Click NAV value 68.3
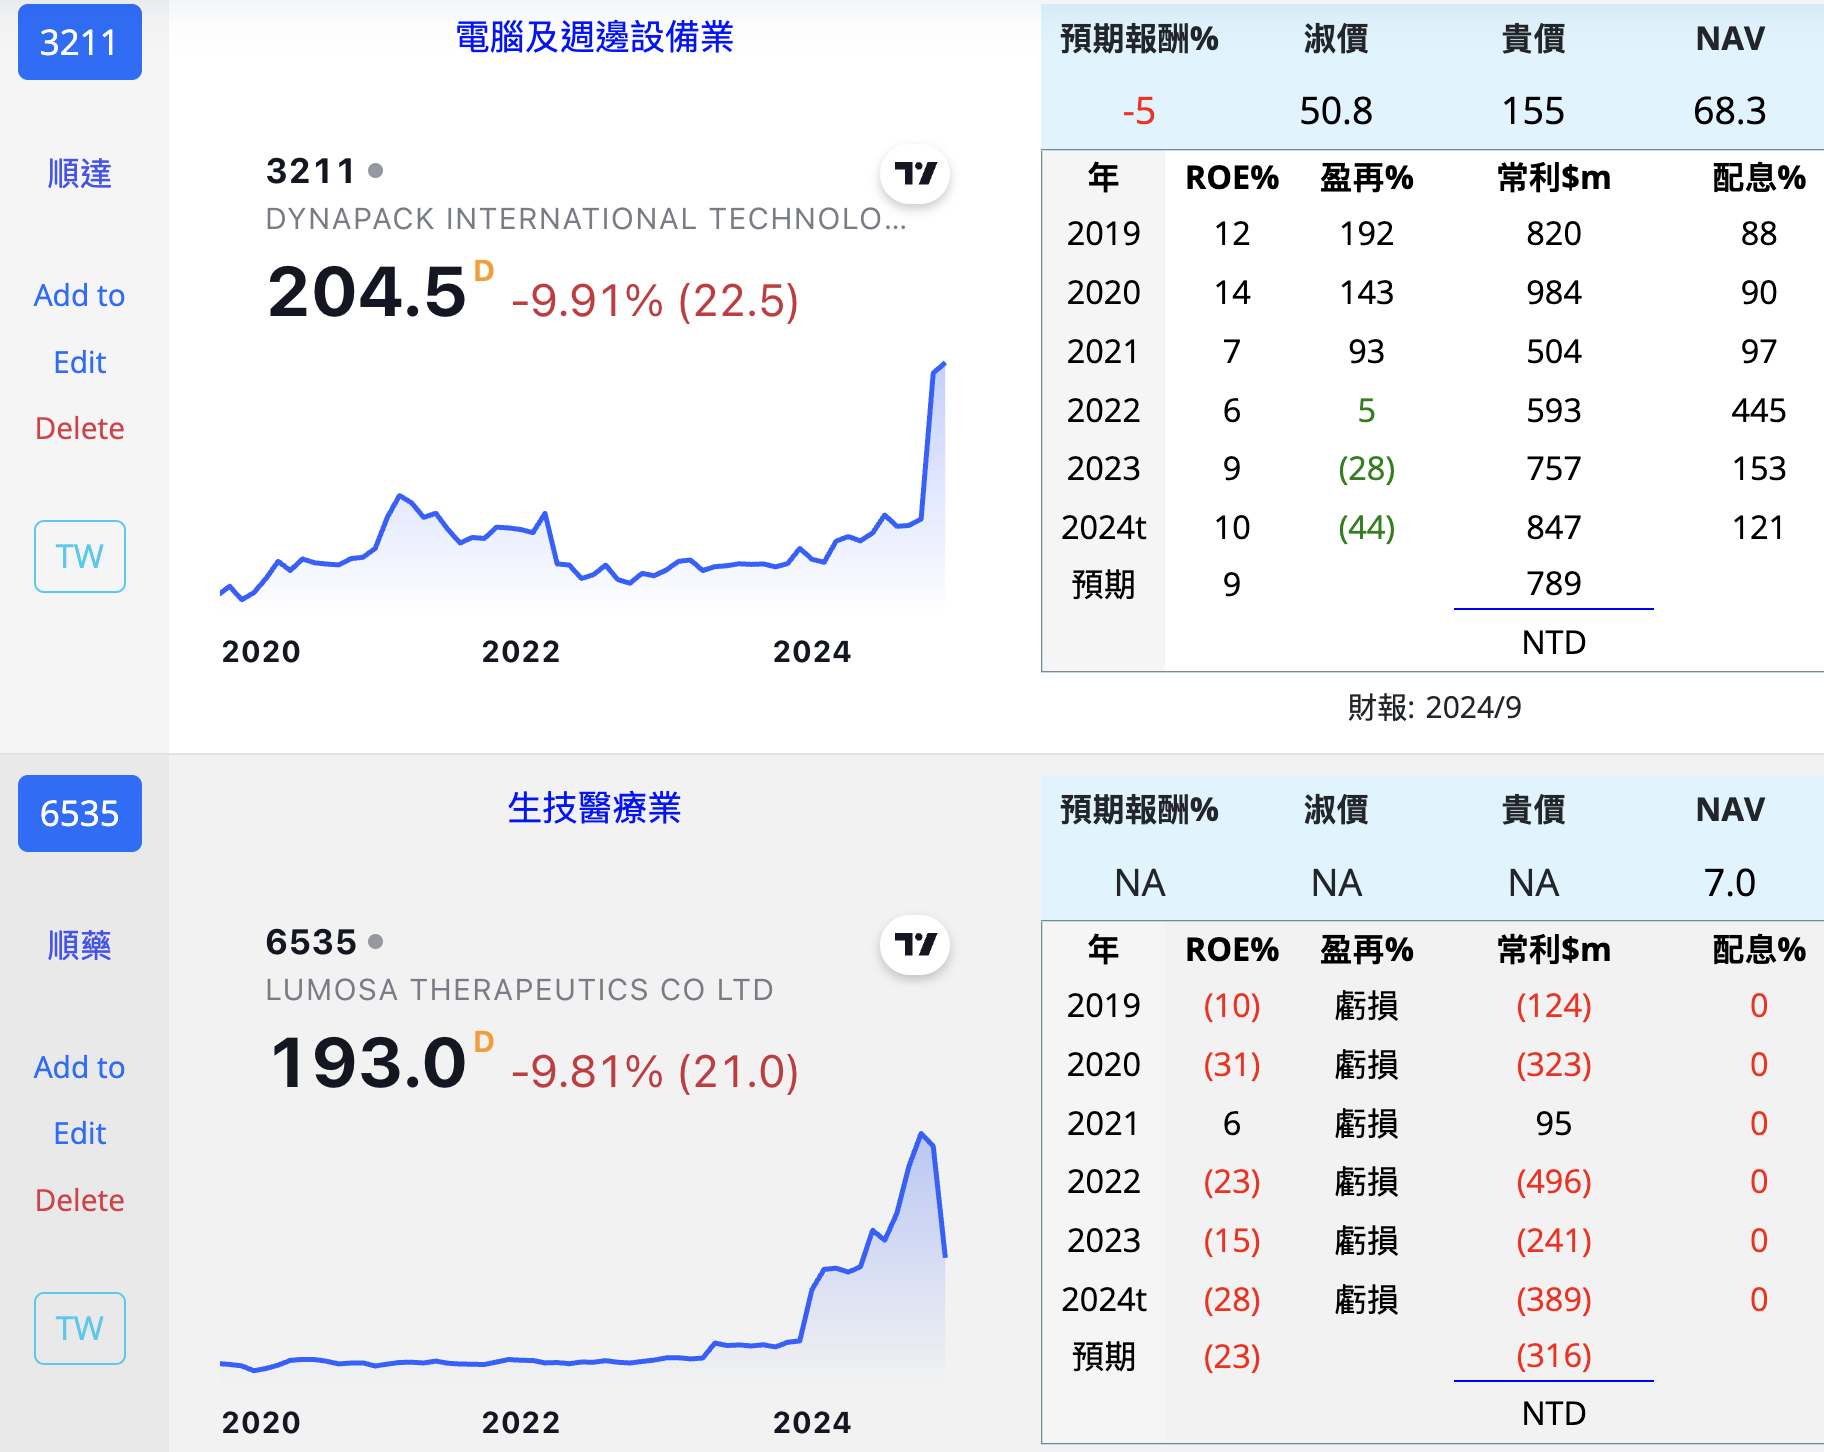1824x1452 pixels. (x=1730, y=111)
